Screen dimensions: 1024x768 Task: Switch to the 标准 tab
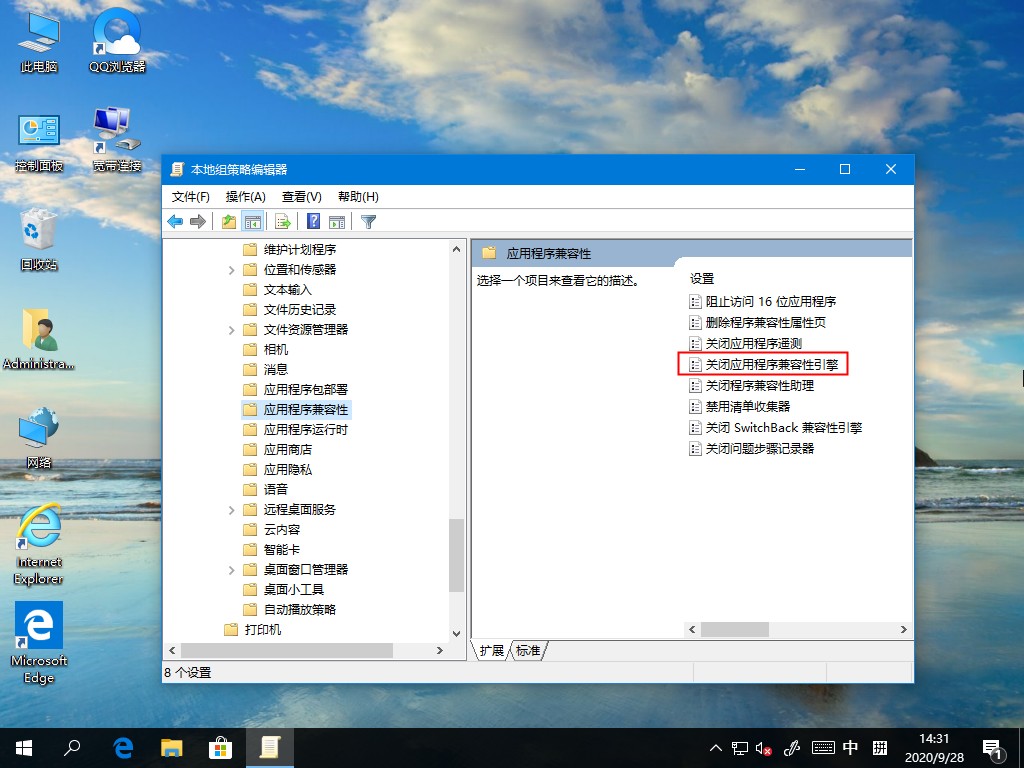click(x=529, y=650)
